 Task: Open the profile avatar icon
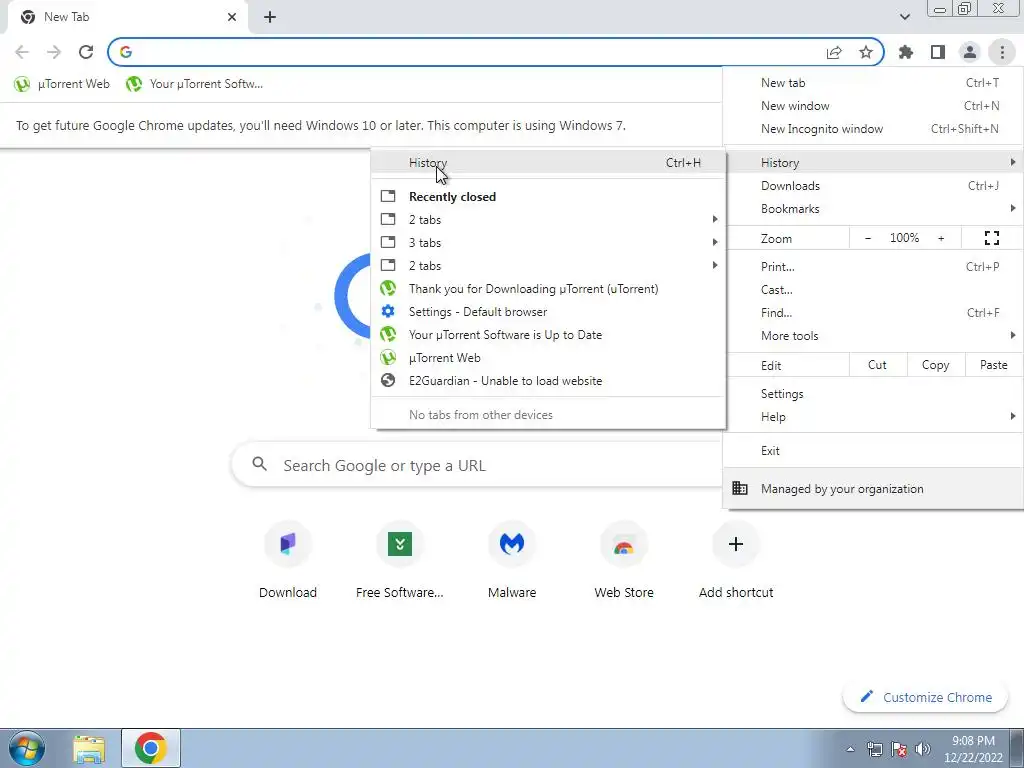tap(970, 52)
